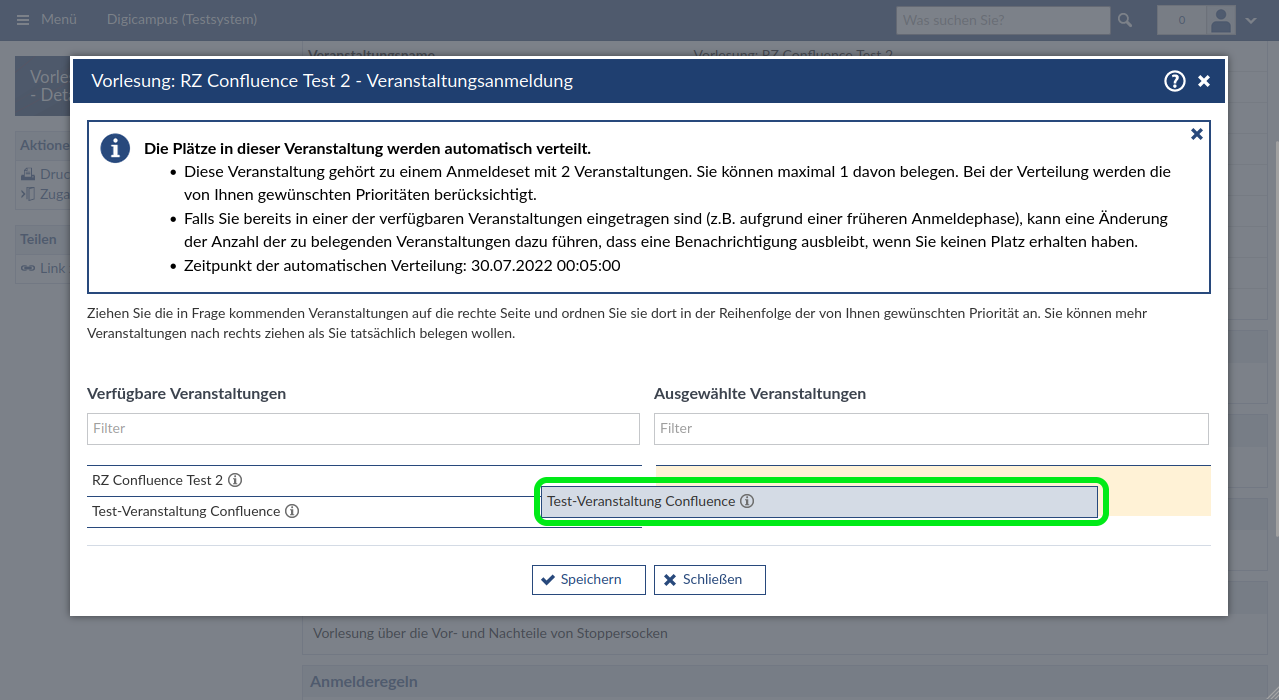The image size is (1279, 700).
Task: Select RZ Confluence Test 2 in available list
Action: click(158, 480)
